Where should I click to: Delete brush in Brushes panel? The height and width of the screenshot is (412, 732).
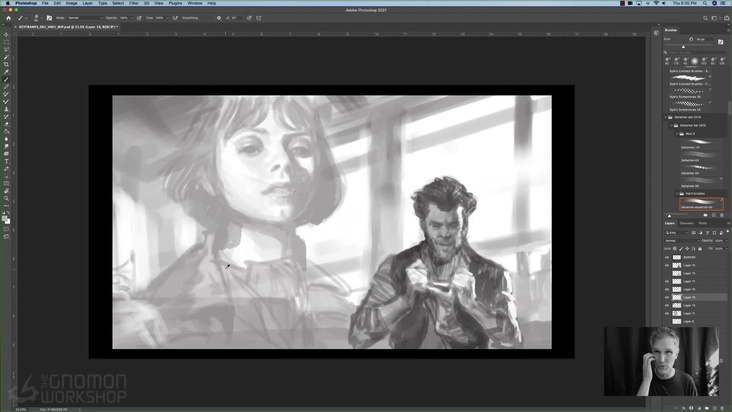pyautogui.click(x=722, y=216)
